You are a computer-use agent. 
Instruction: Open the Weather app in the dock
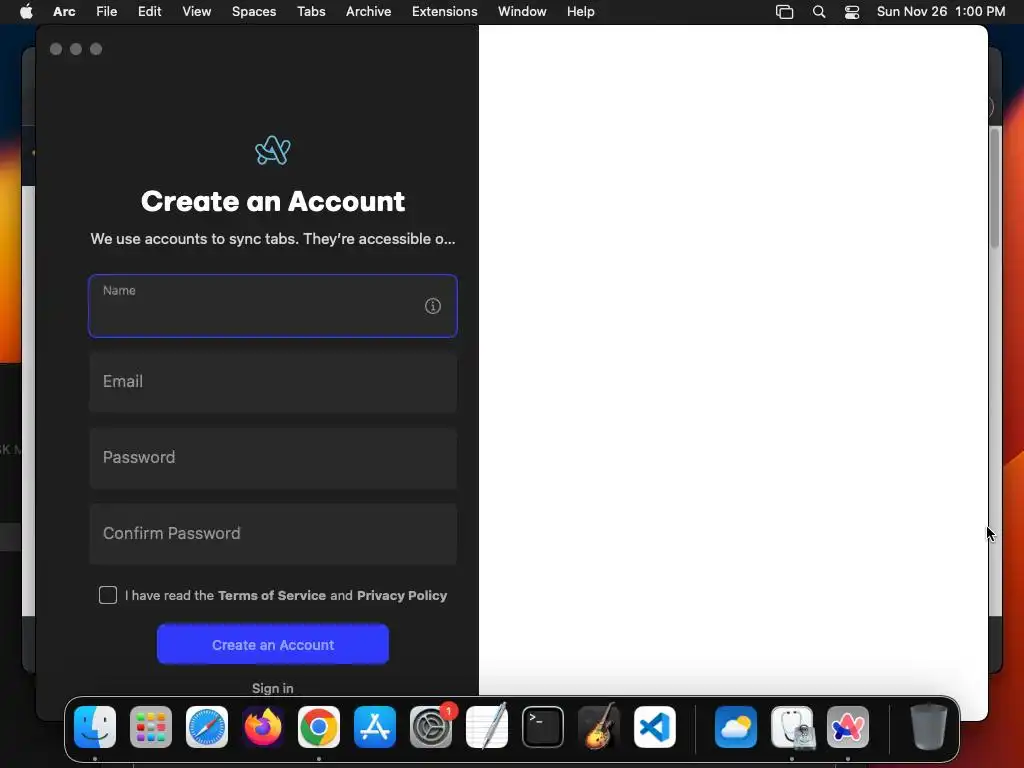point(736,726)
